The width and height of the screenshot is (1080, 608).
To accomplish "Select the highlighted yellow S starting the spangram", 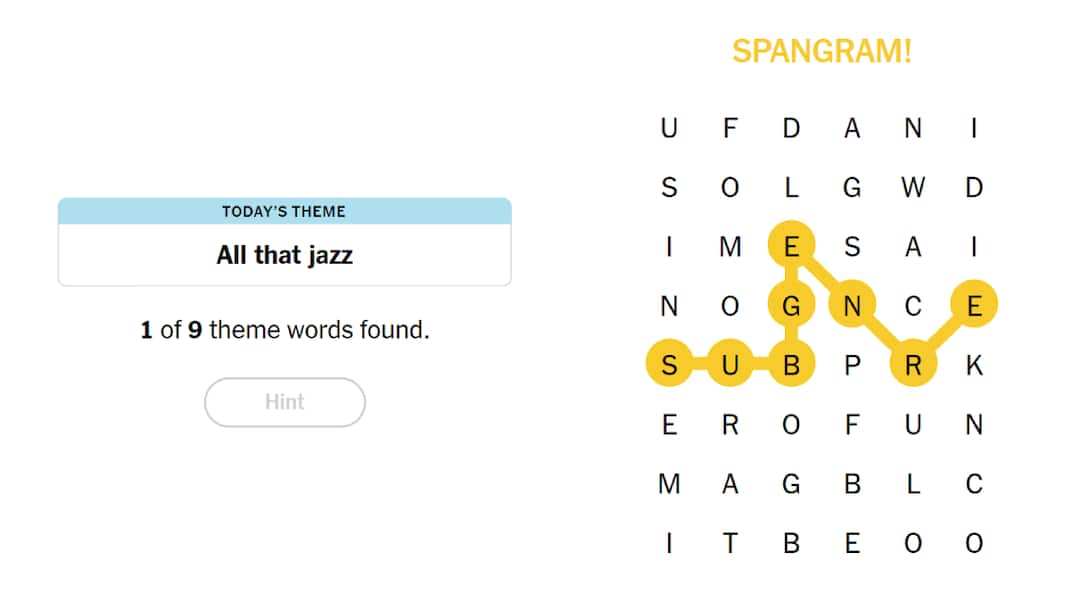I will [x=670, y=365].
